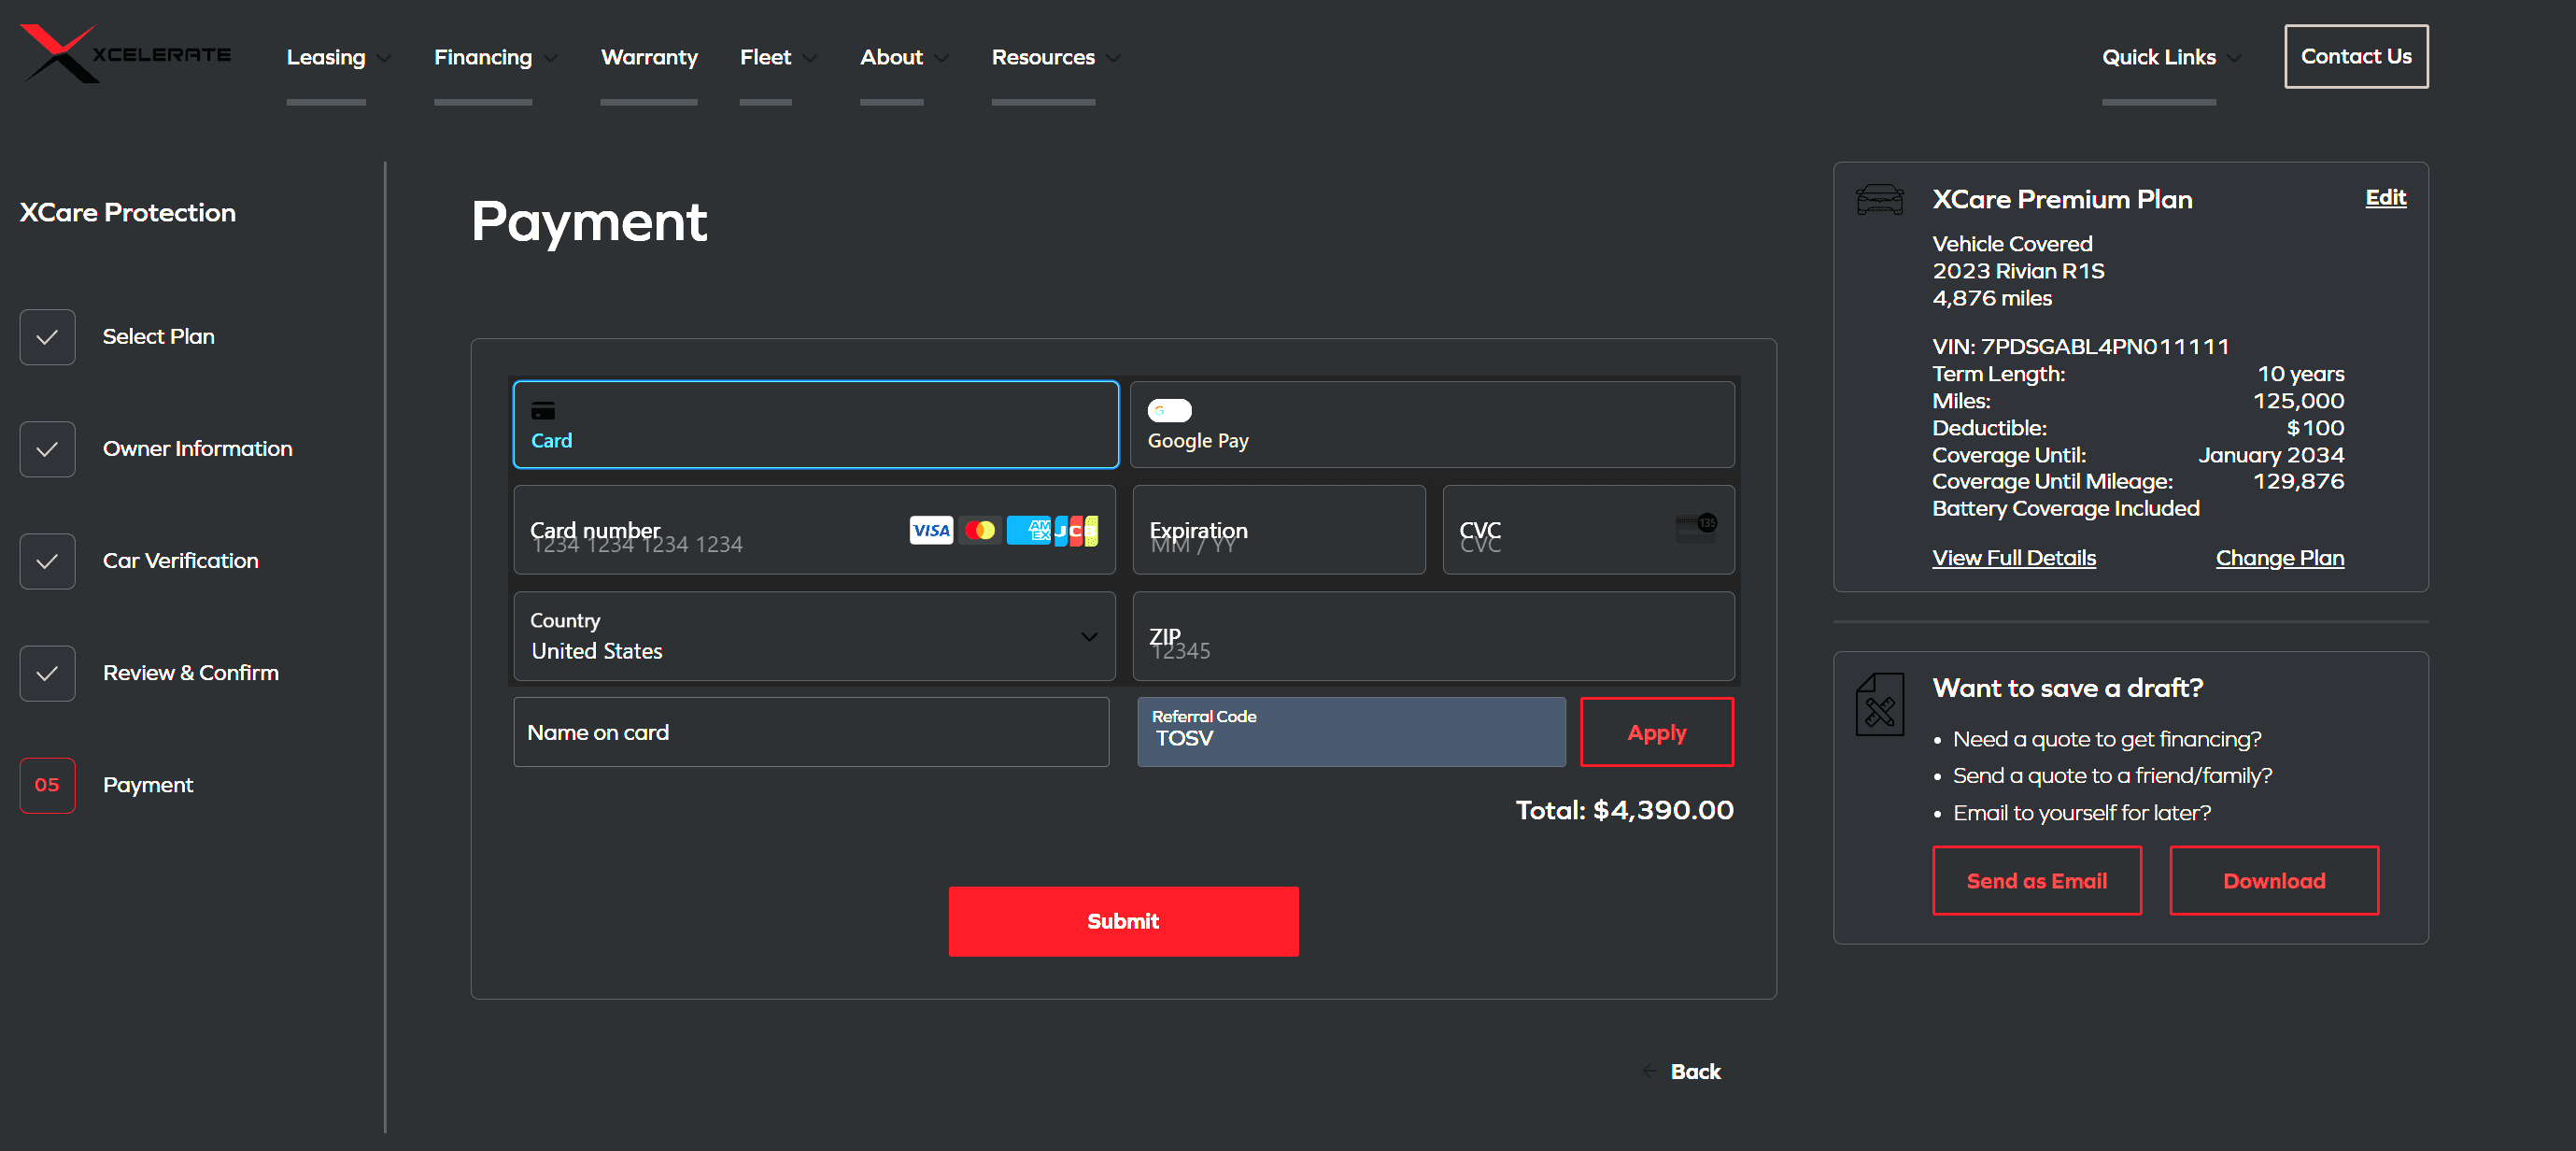Click the Google Pay logo icon
Viewport: 2576px width, 1151px height.
point(1169,411)
